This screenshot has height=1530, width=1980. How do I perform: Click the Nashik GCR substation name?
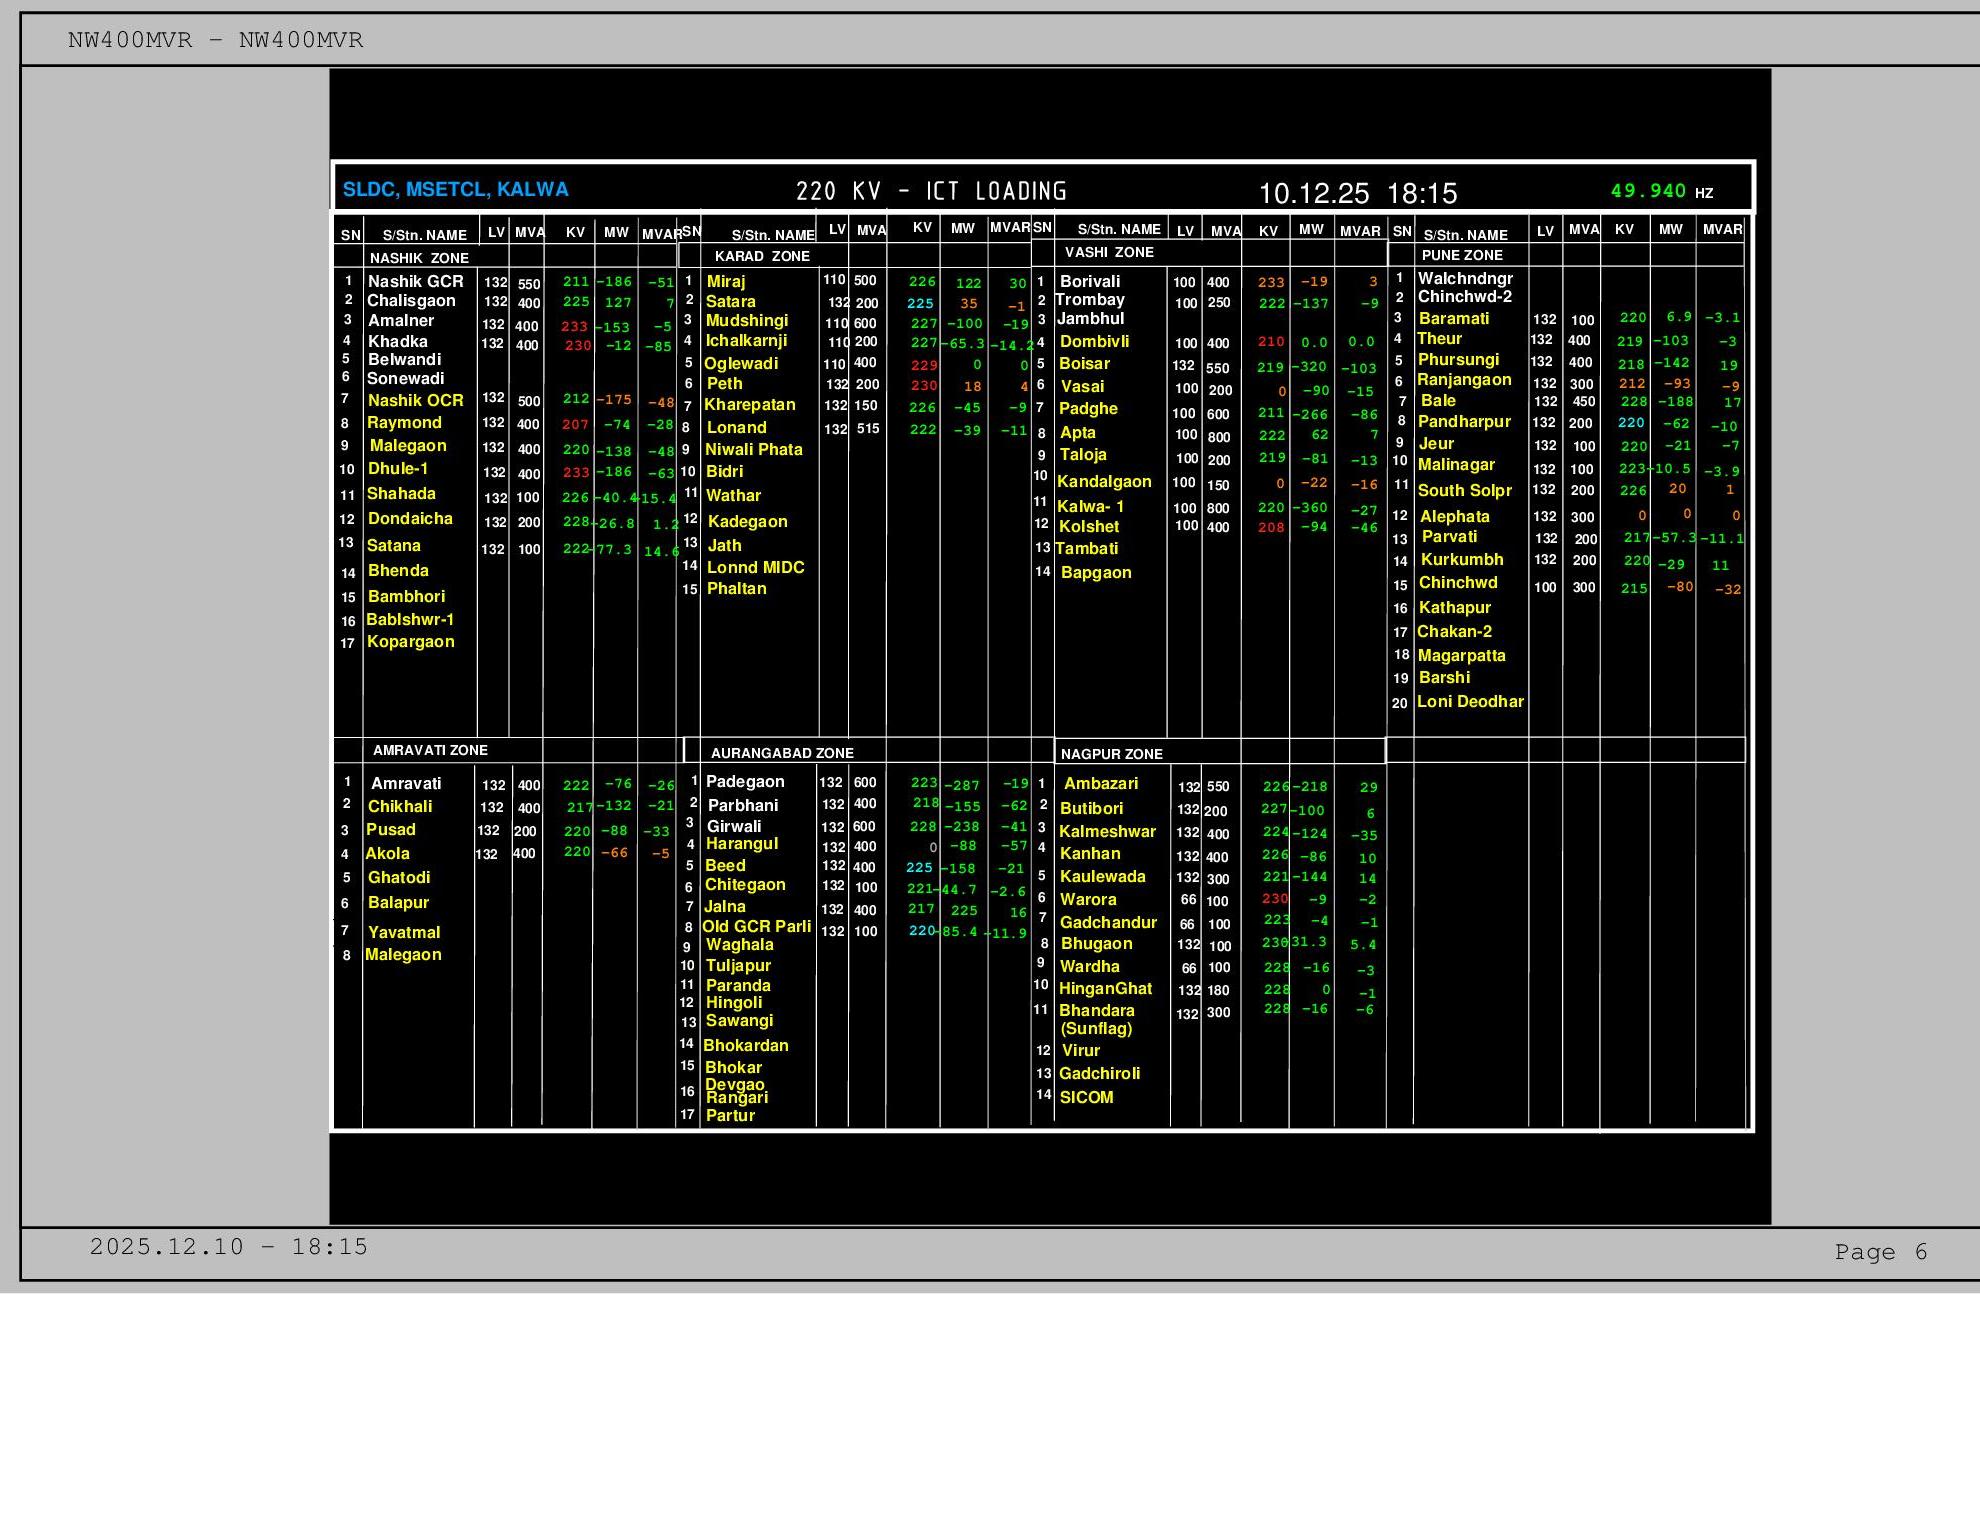point(415,282)
